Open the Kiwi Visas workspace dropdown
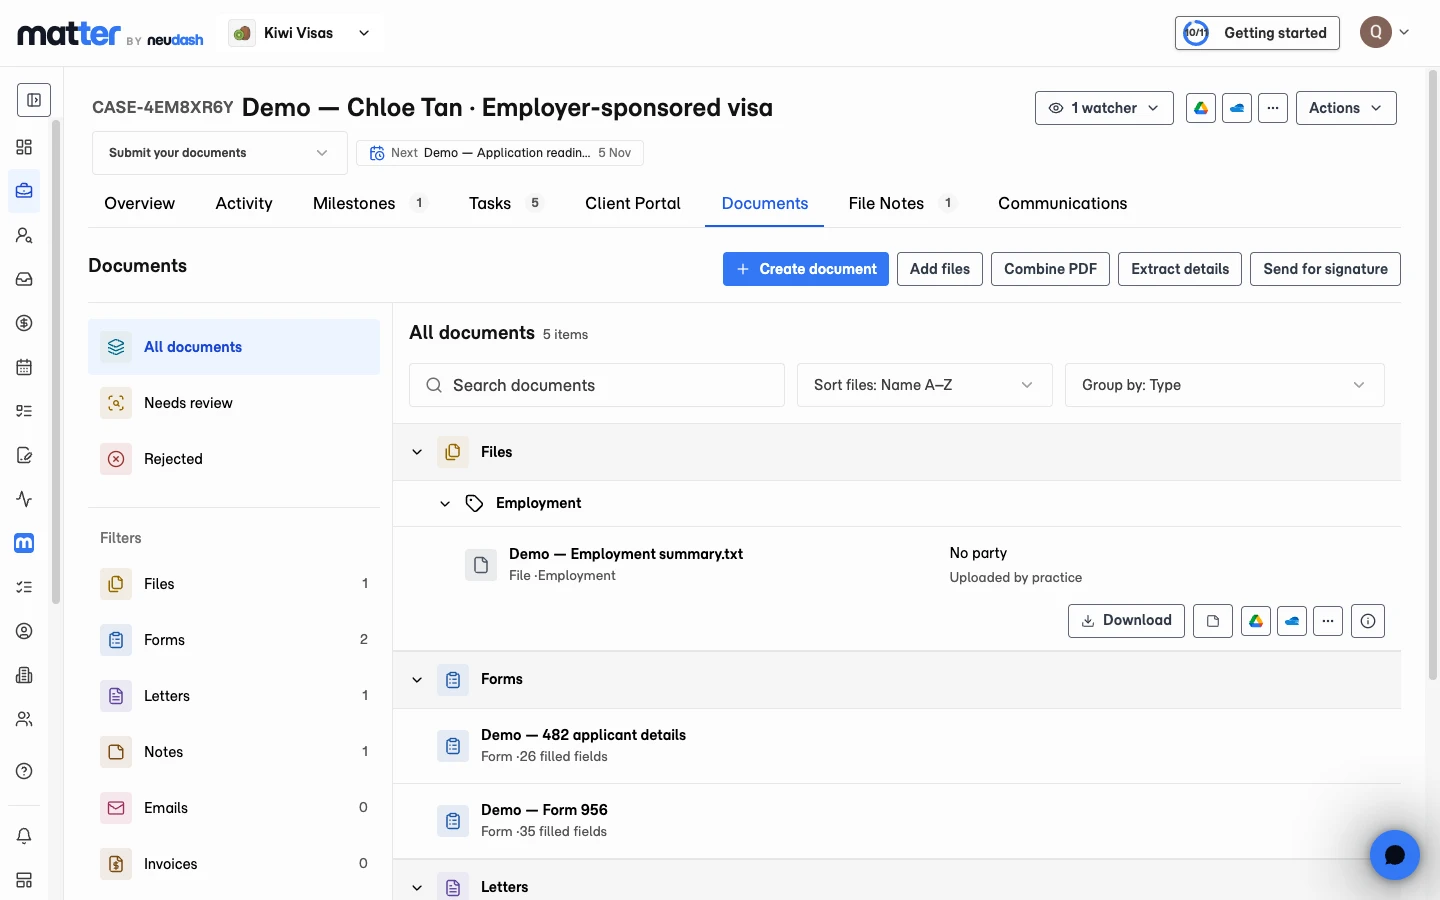This screenshot has height=900, width=1440. (x=301, y=33)
